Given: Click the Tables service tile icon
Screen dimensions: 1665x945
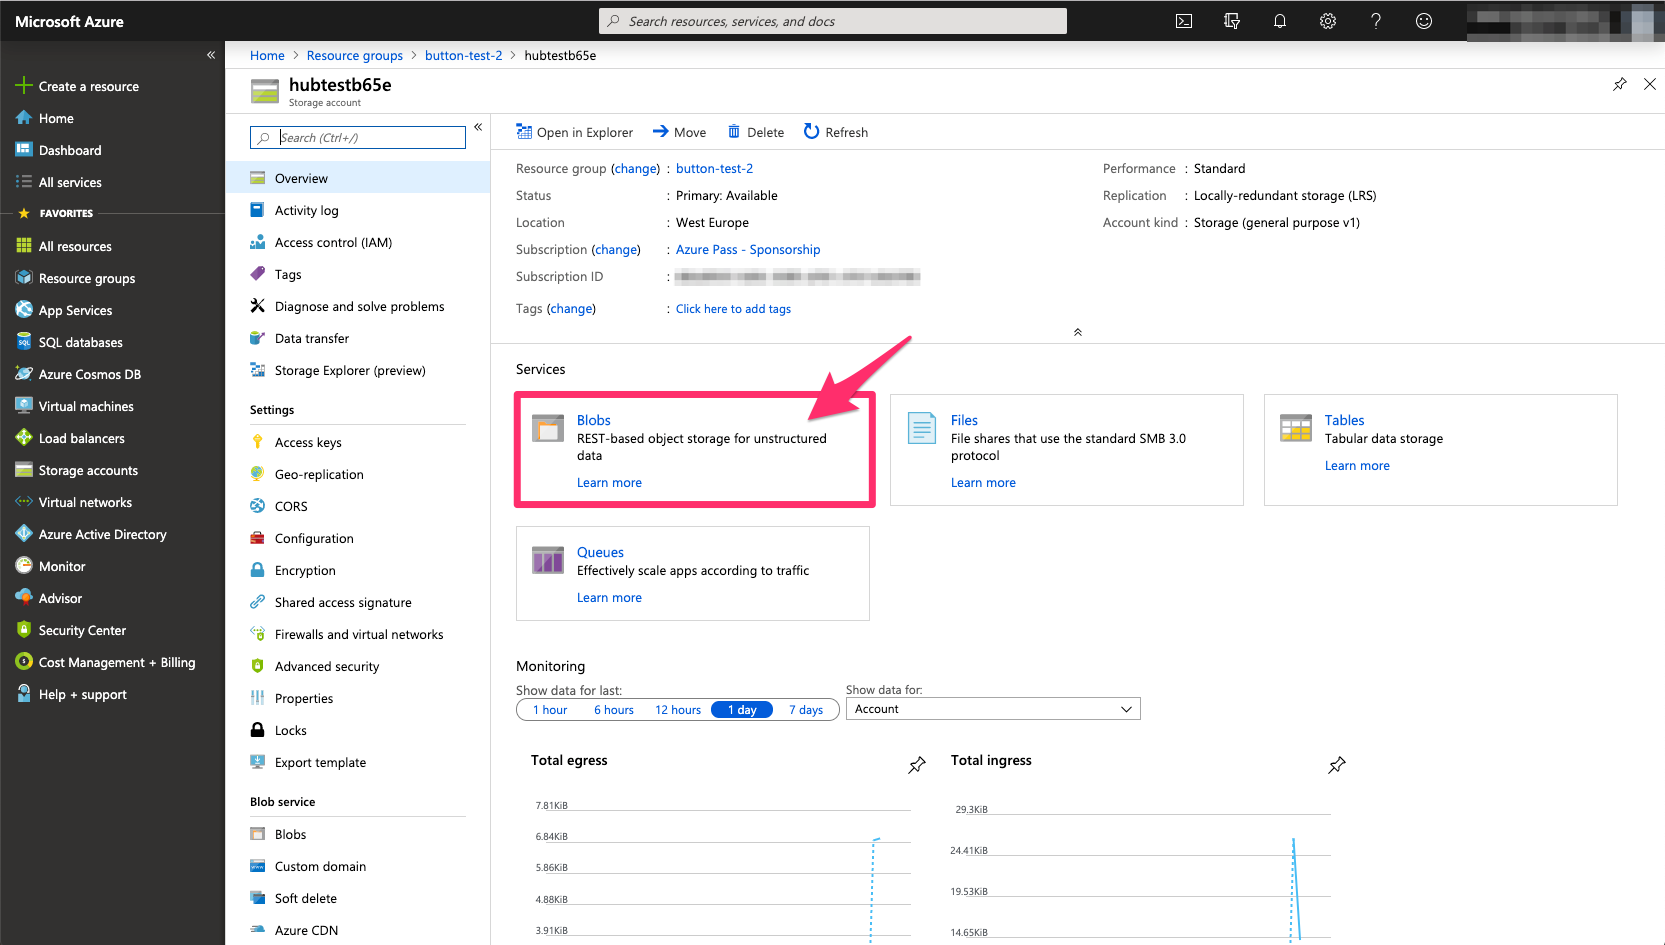Looking at the screenshot, I should pyautogui.click(x=1296, y=428).
